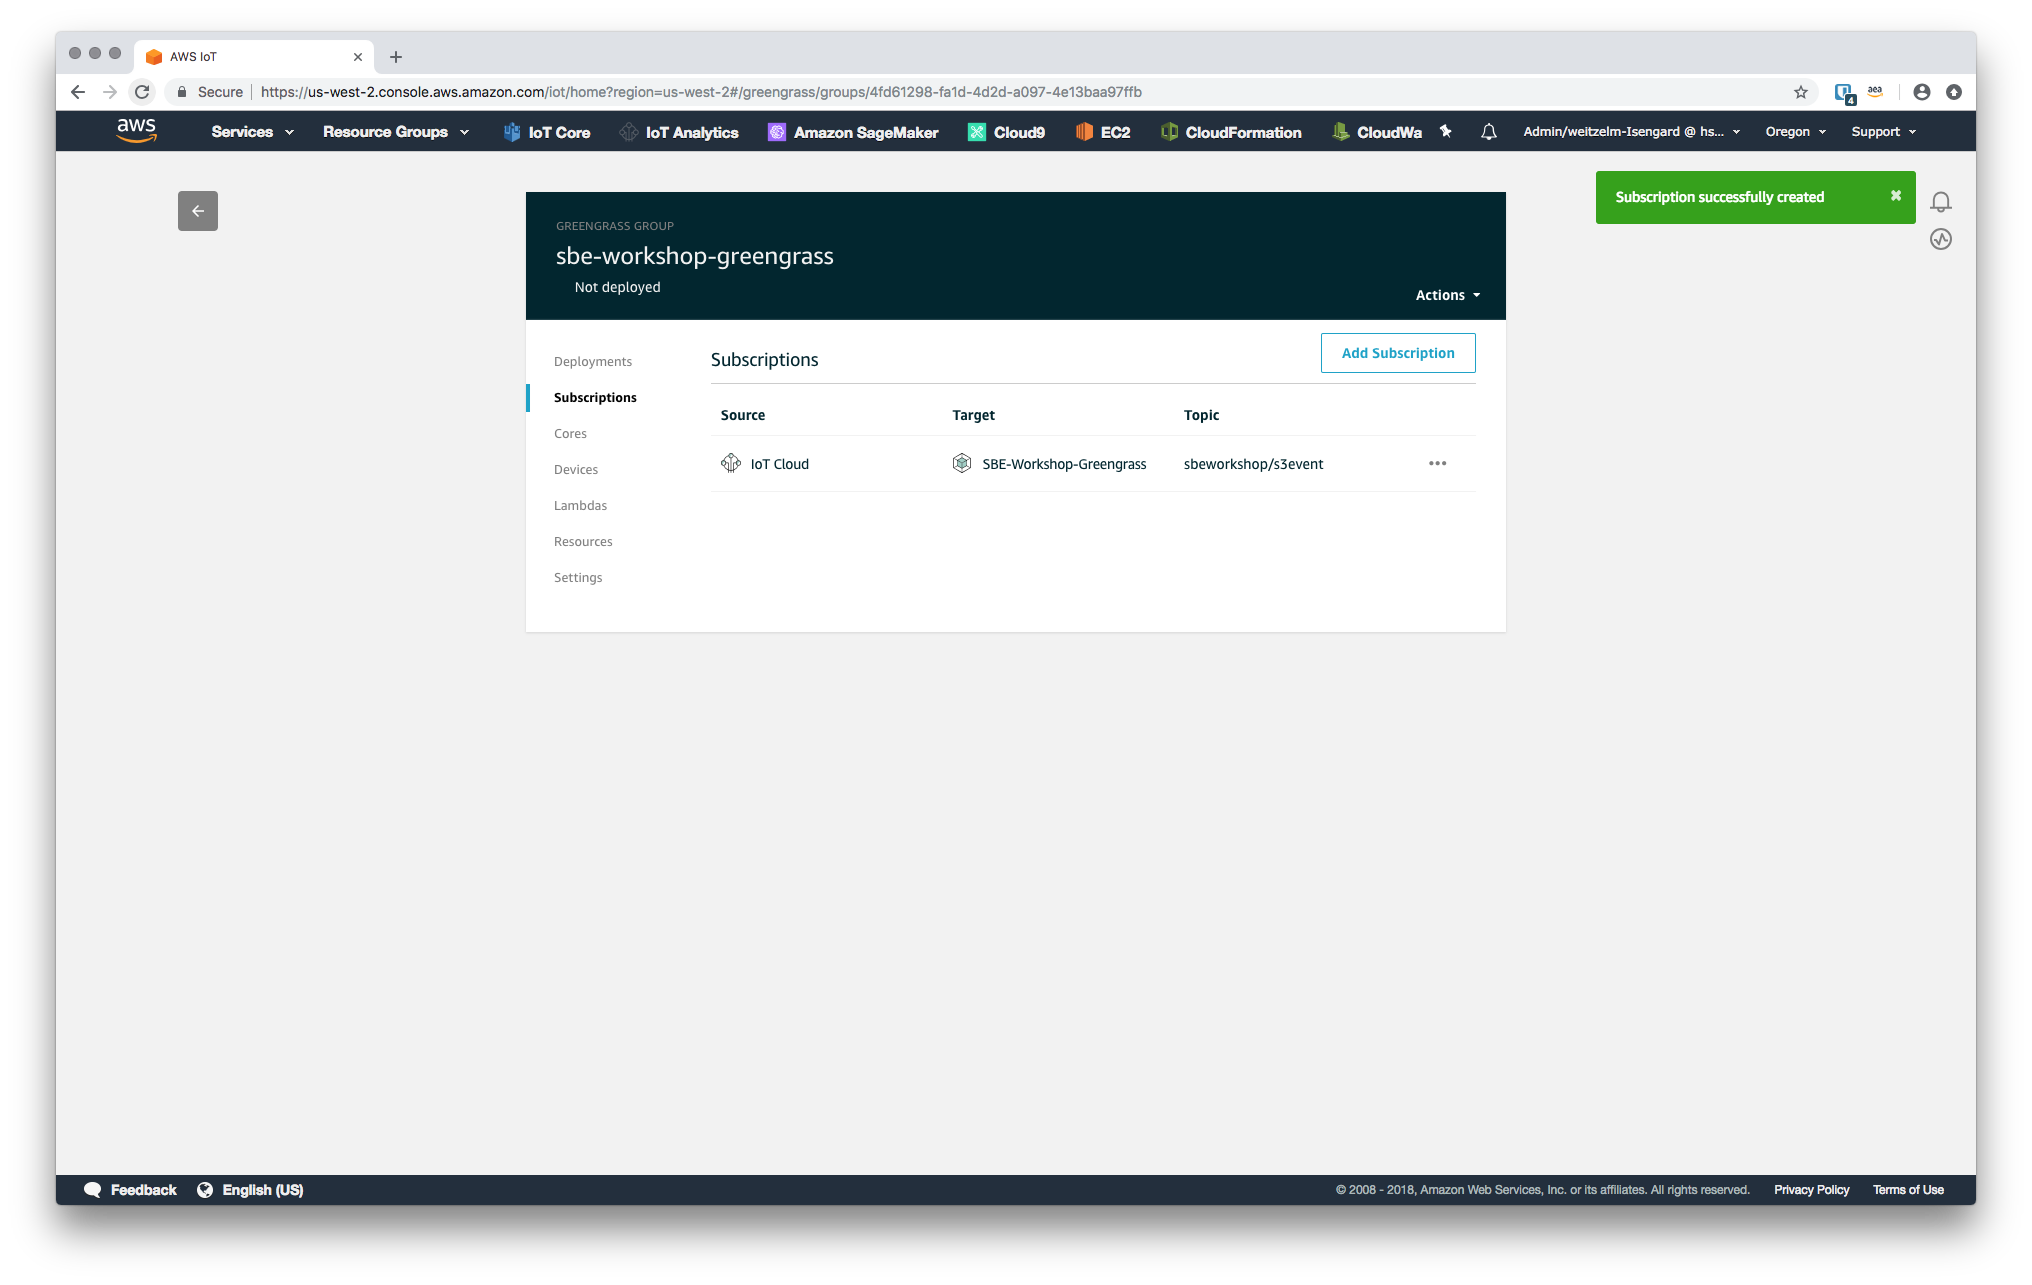Expand the Resource Groups dropdown
This screenshot has width=2032, height=1285.
click(396, 132)
